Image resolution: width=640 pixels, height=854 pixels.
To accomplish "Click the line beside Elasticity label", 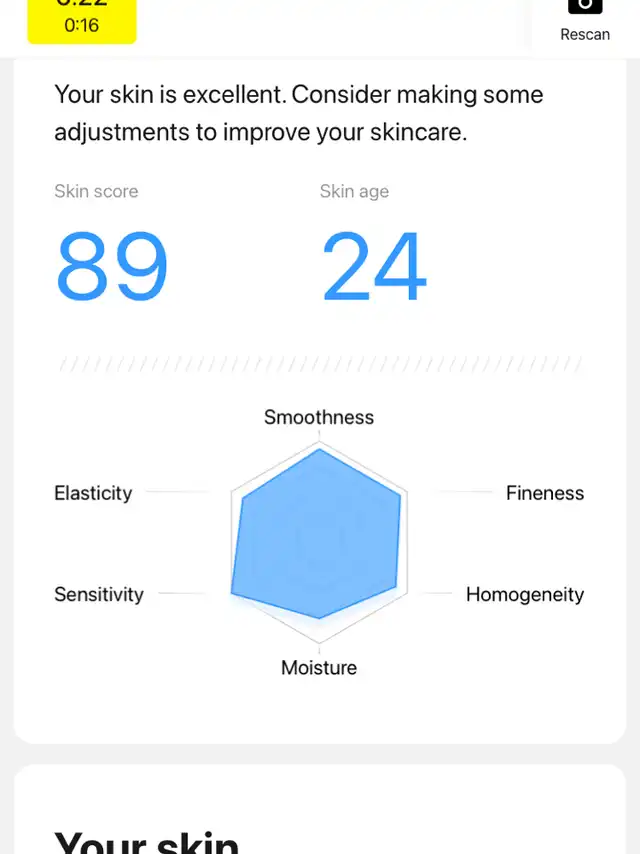I will (178, 491).
